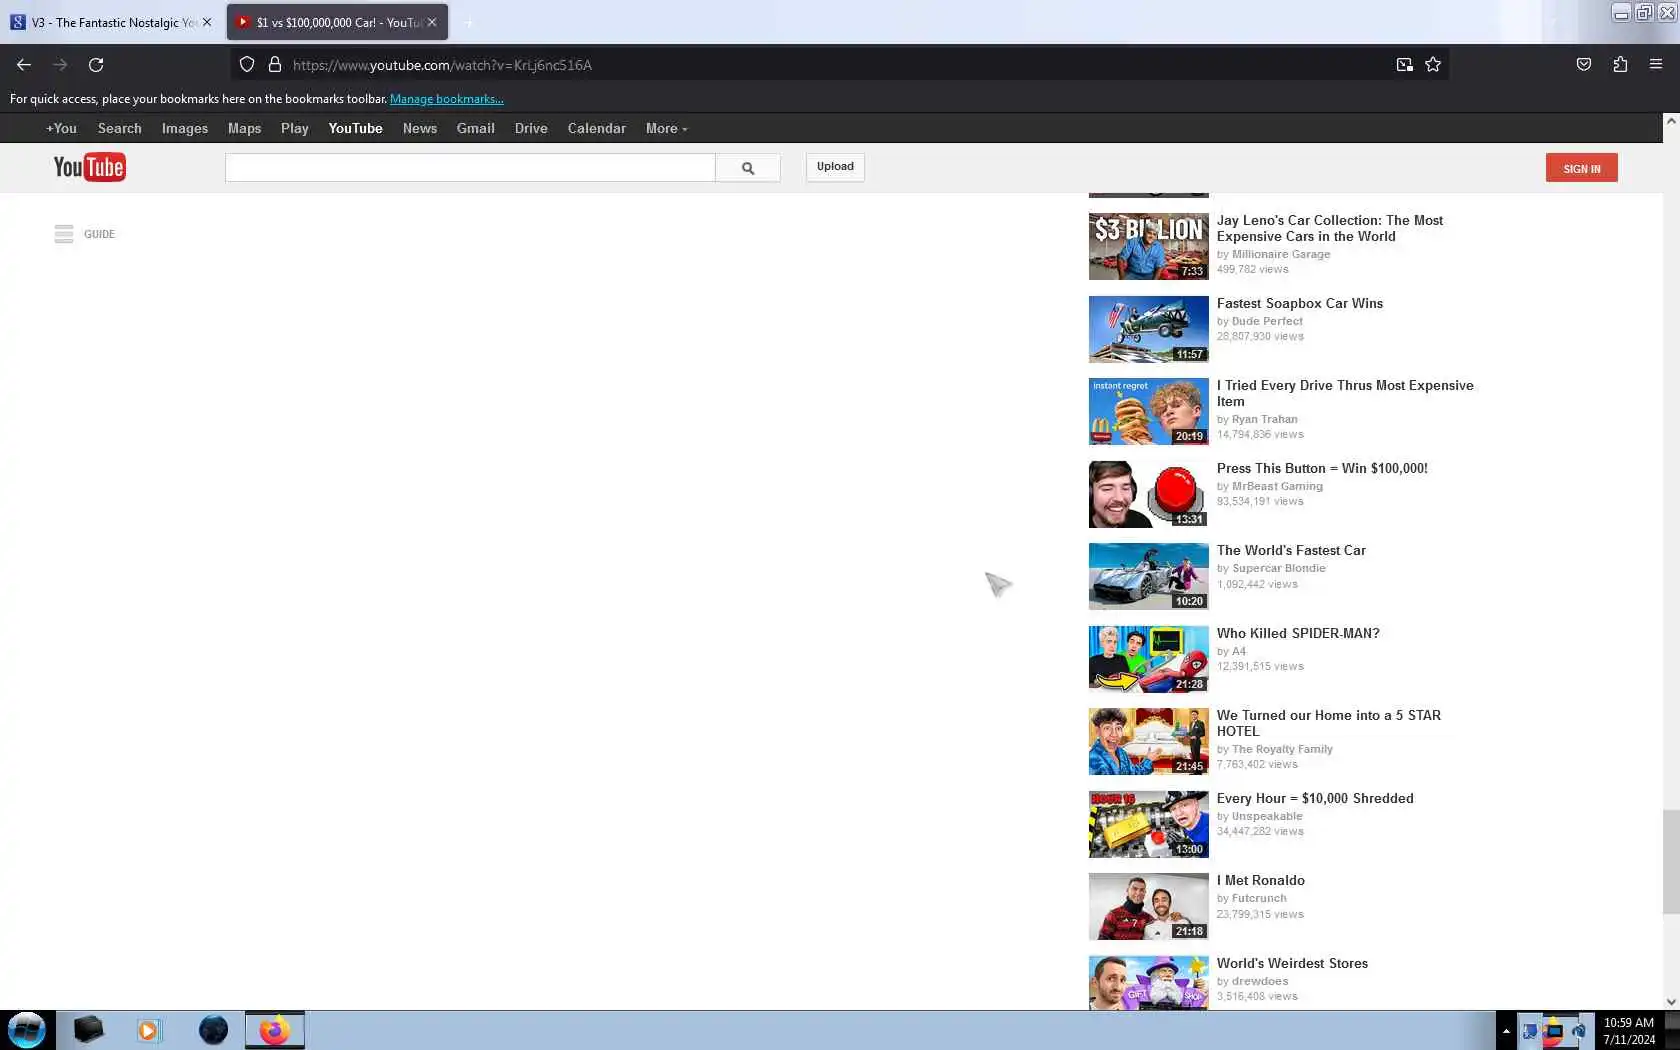The image size is (1680, 1050).
Task: Show site security padlock info
Action: coord(275,65)
